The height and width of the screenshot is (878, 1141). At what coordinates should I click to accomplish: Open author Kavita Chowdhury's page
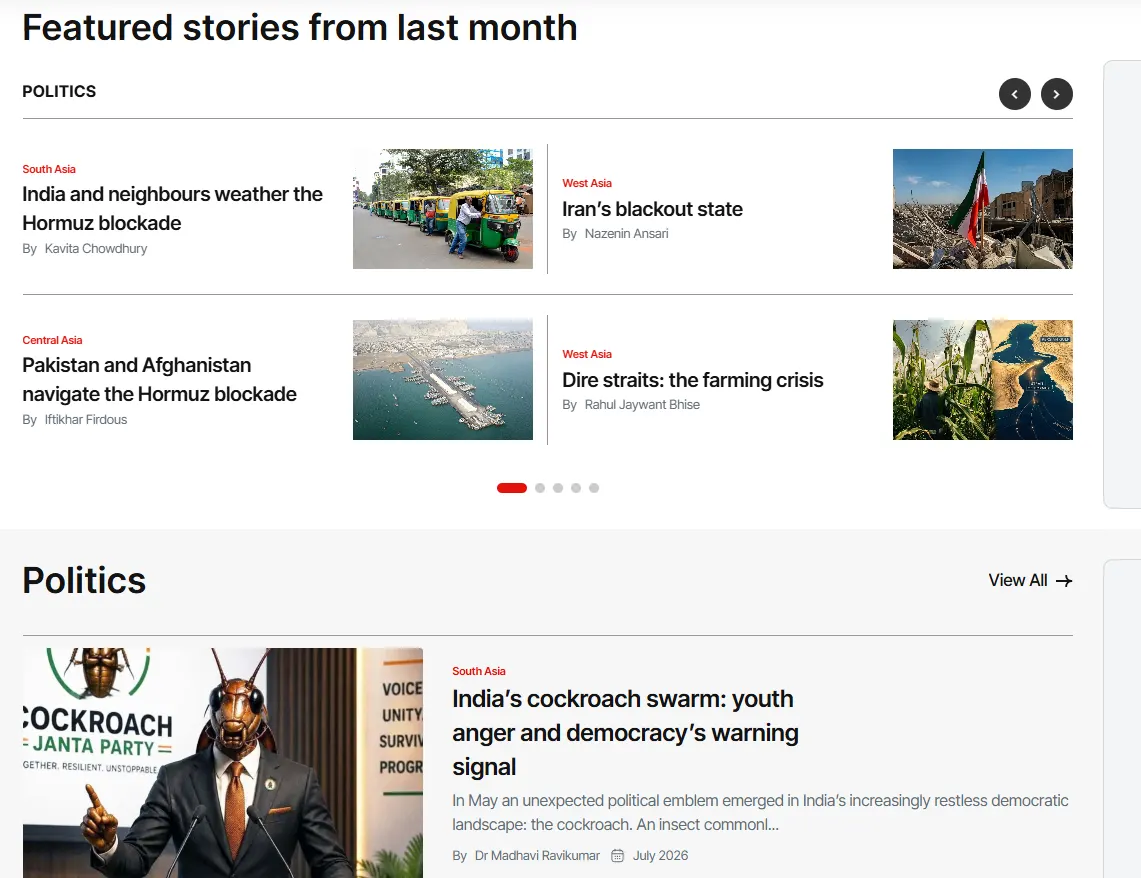[x=96, y=249]
